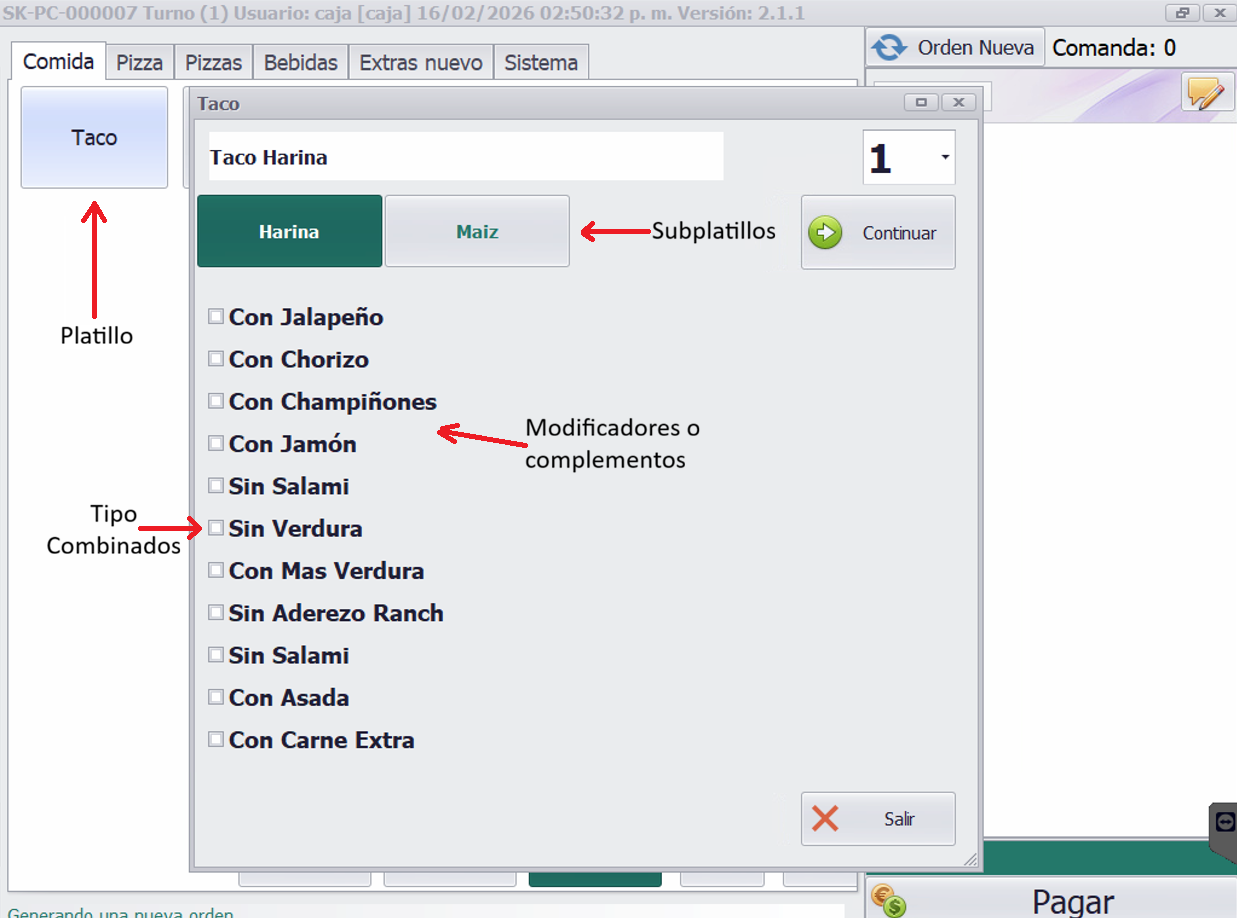Screen dimensions: 1237x918
Task: Go to the Sistema tab
Action: click(540, 62)
